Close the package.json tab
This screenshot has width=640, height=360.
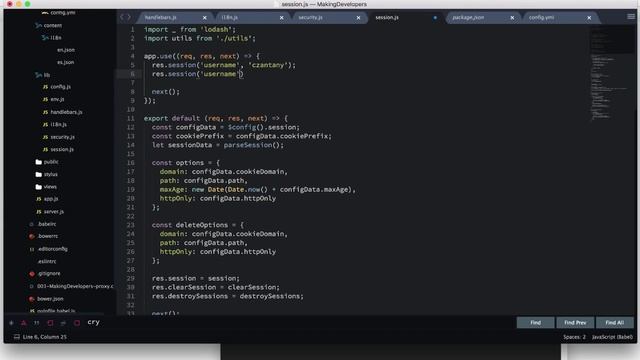coord(512,18)
